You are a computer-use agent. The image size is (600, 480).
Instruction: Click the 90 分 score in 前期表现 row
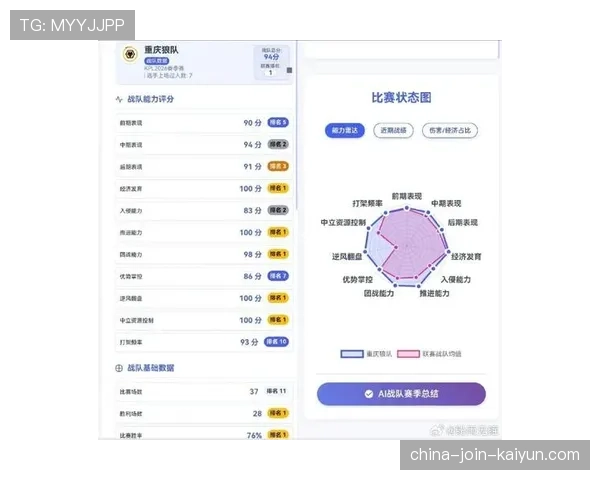click(x=253, y=123)
